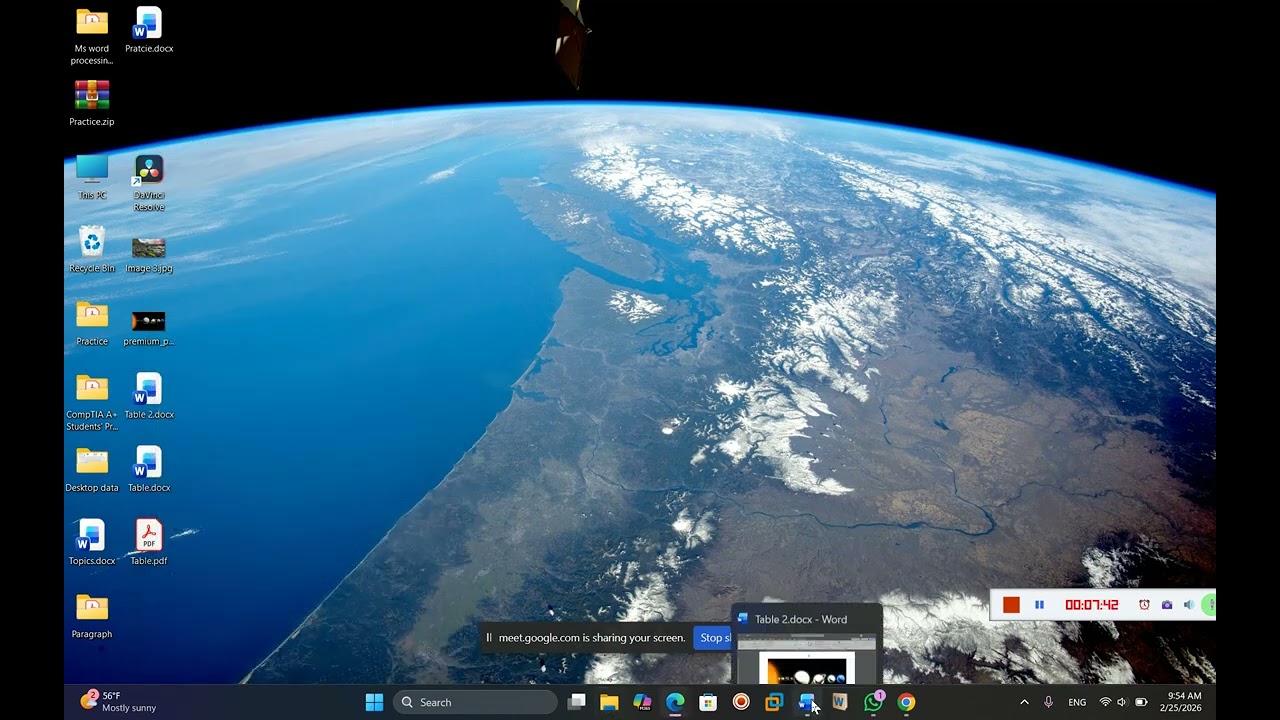Screen dimensions: 1280x720
Task: Click Stop sharing on Meet banner
Action: [x=714, y=638]
